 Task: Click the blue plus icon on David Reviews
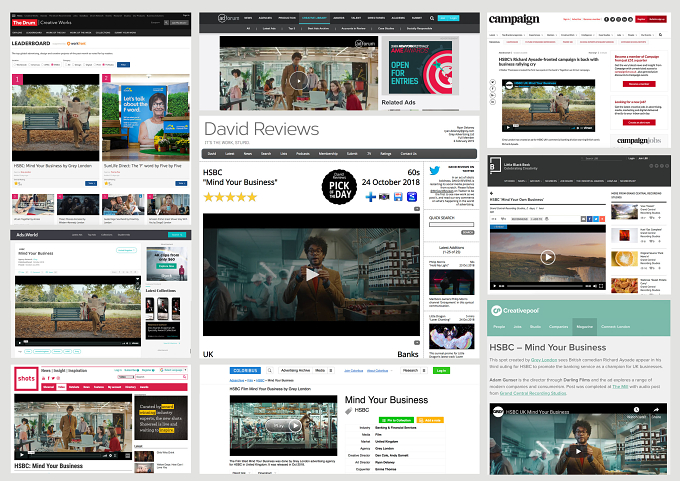(370, 197)
